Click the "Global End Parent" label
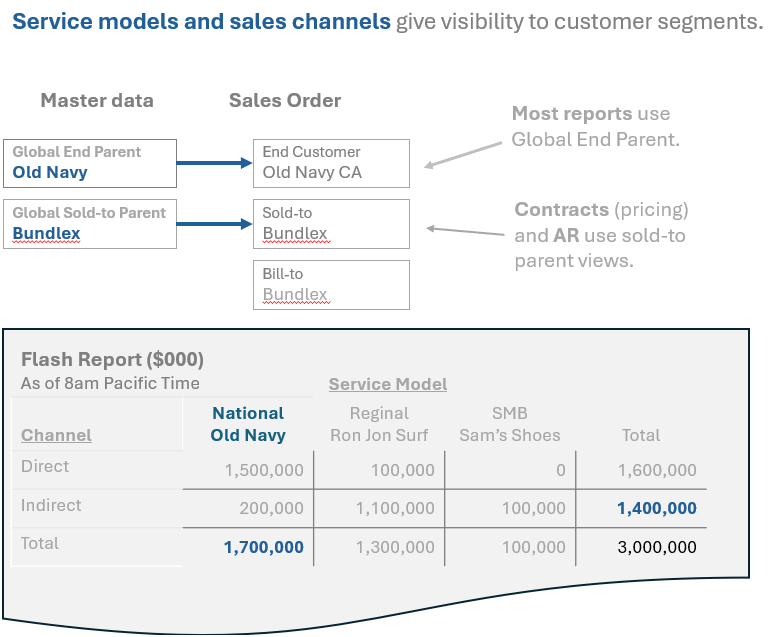The height and width of the screenshot is (637, 771). pyautogui.click(x=77, y=152)
